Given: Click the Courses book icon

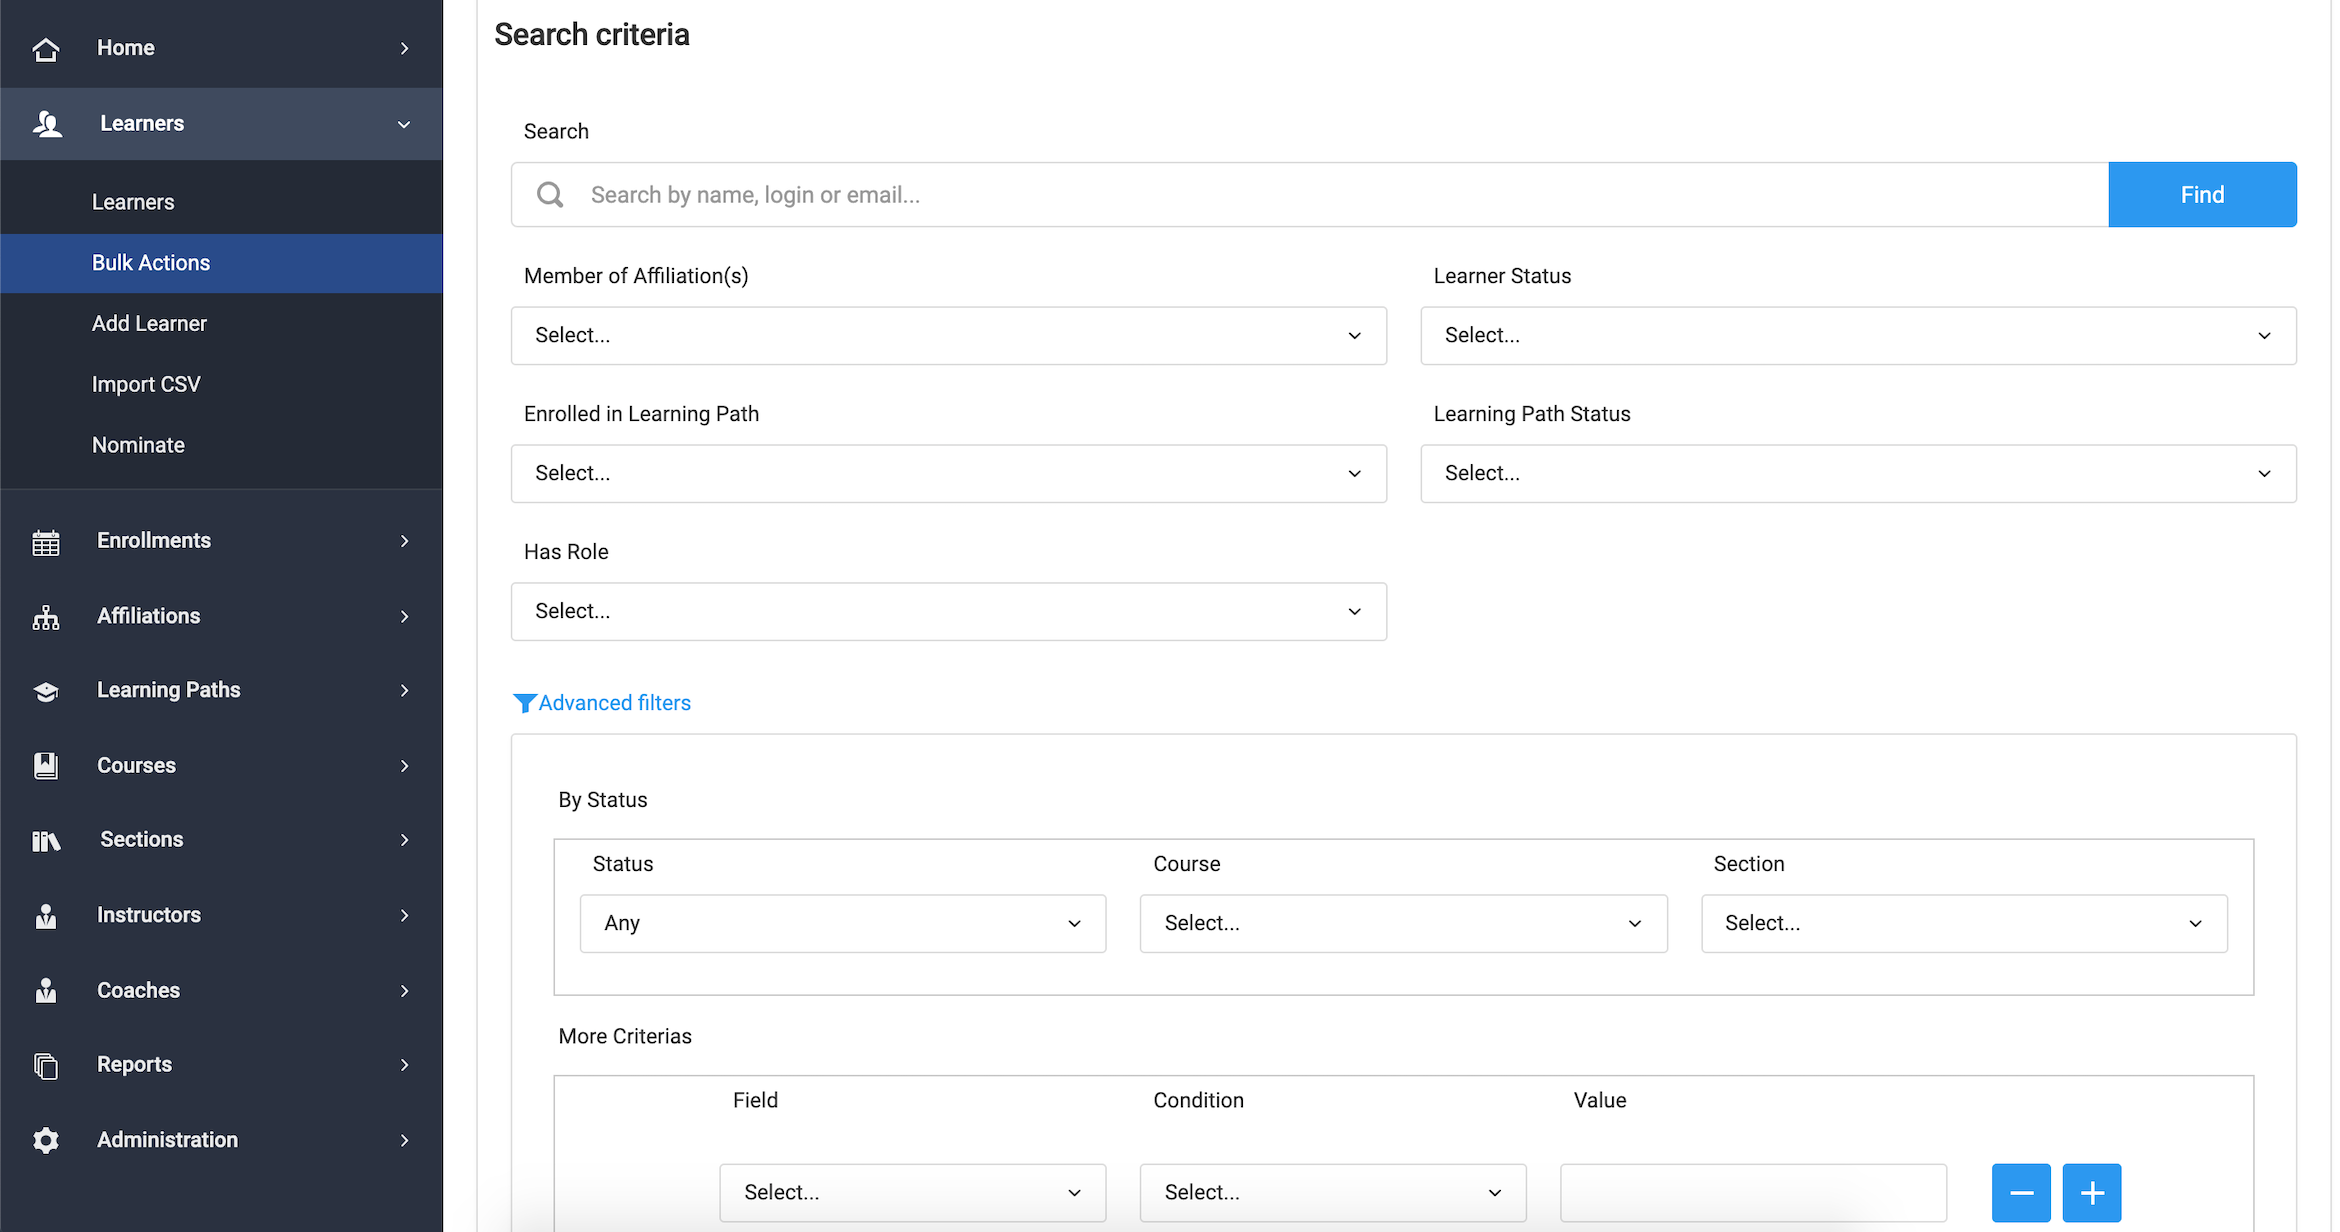Looking at the screenshot, I should 46,766.
